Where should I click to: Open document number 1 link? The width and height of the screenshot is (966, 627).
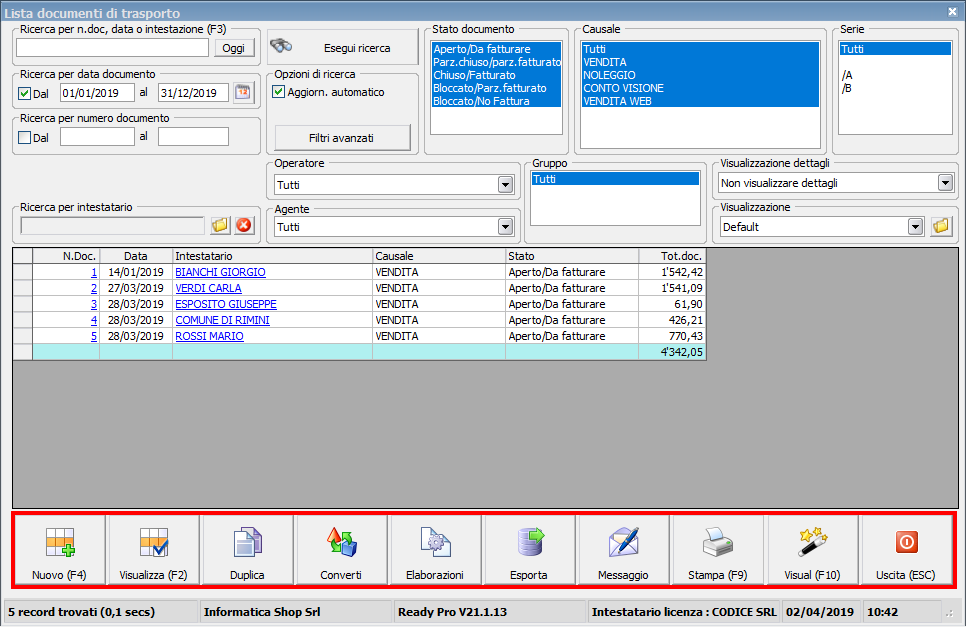[94, 272]
